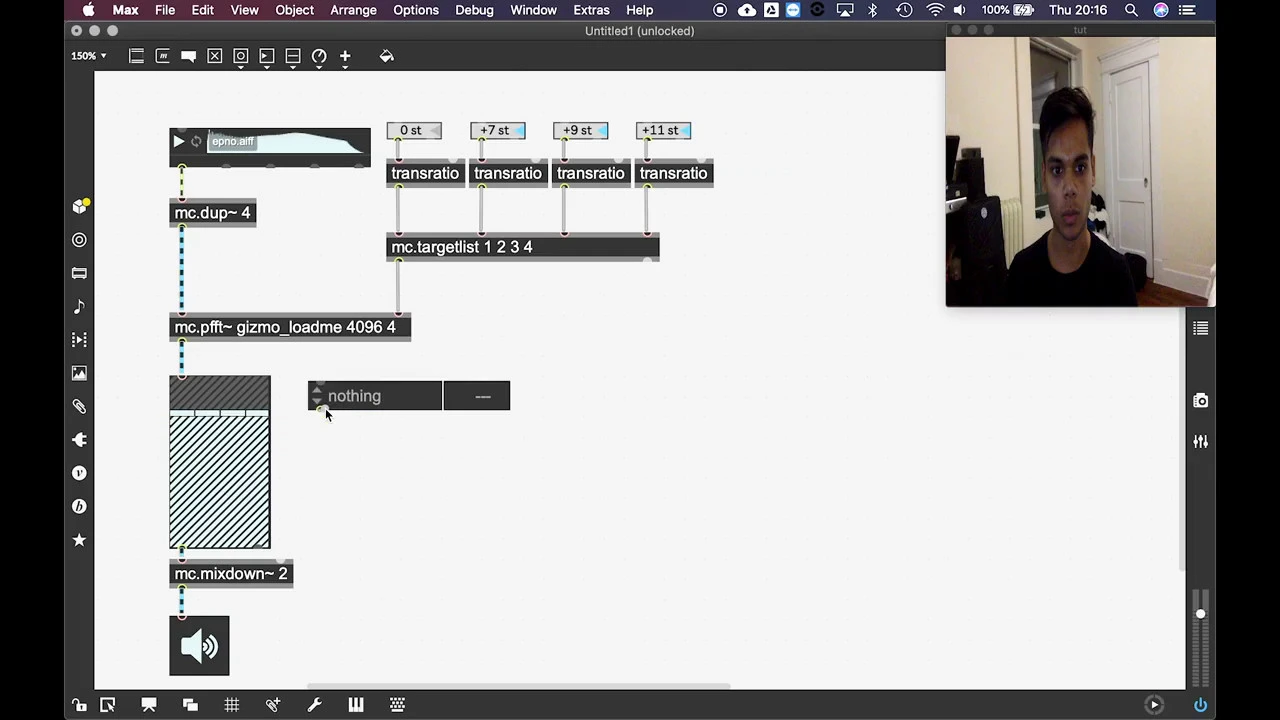
Task: Open the BEAP b browser
Action: coord(79,506)
